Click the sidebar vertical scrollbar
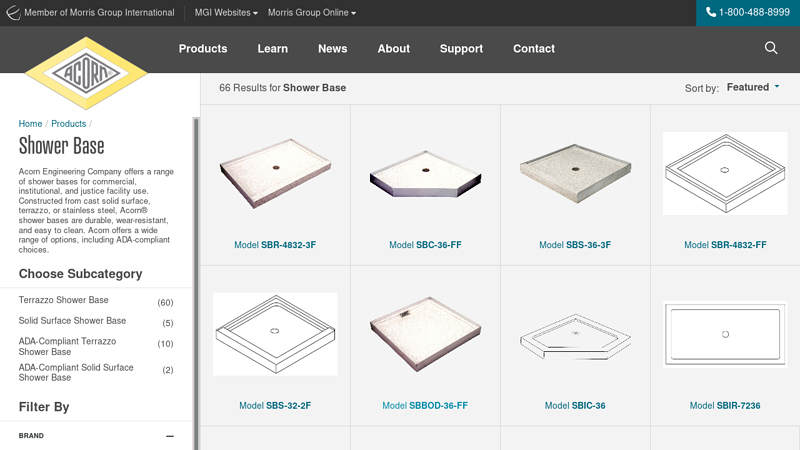Screen dimensions: 800x450 (196, 280)
